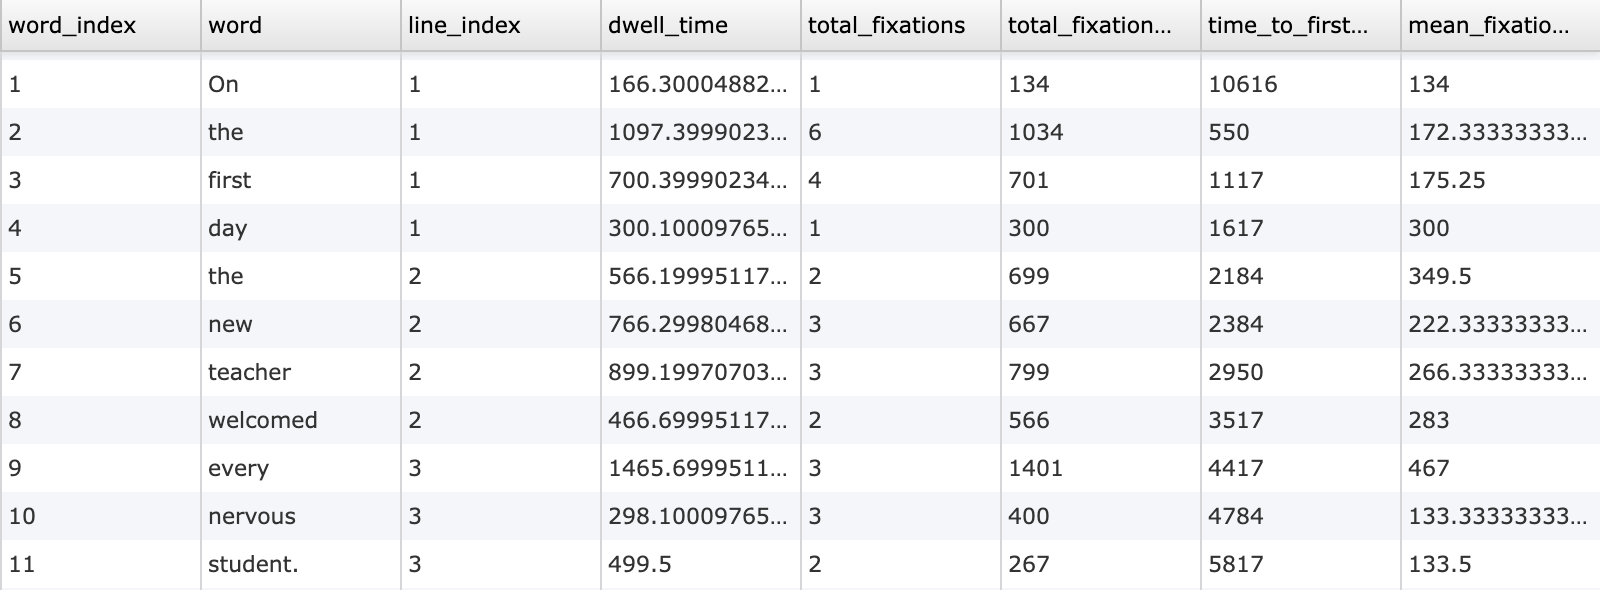Click the word column header

300,25
